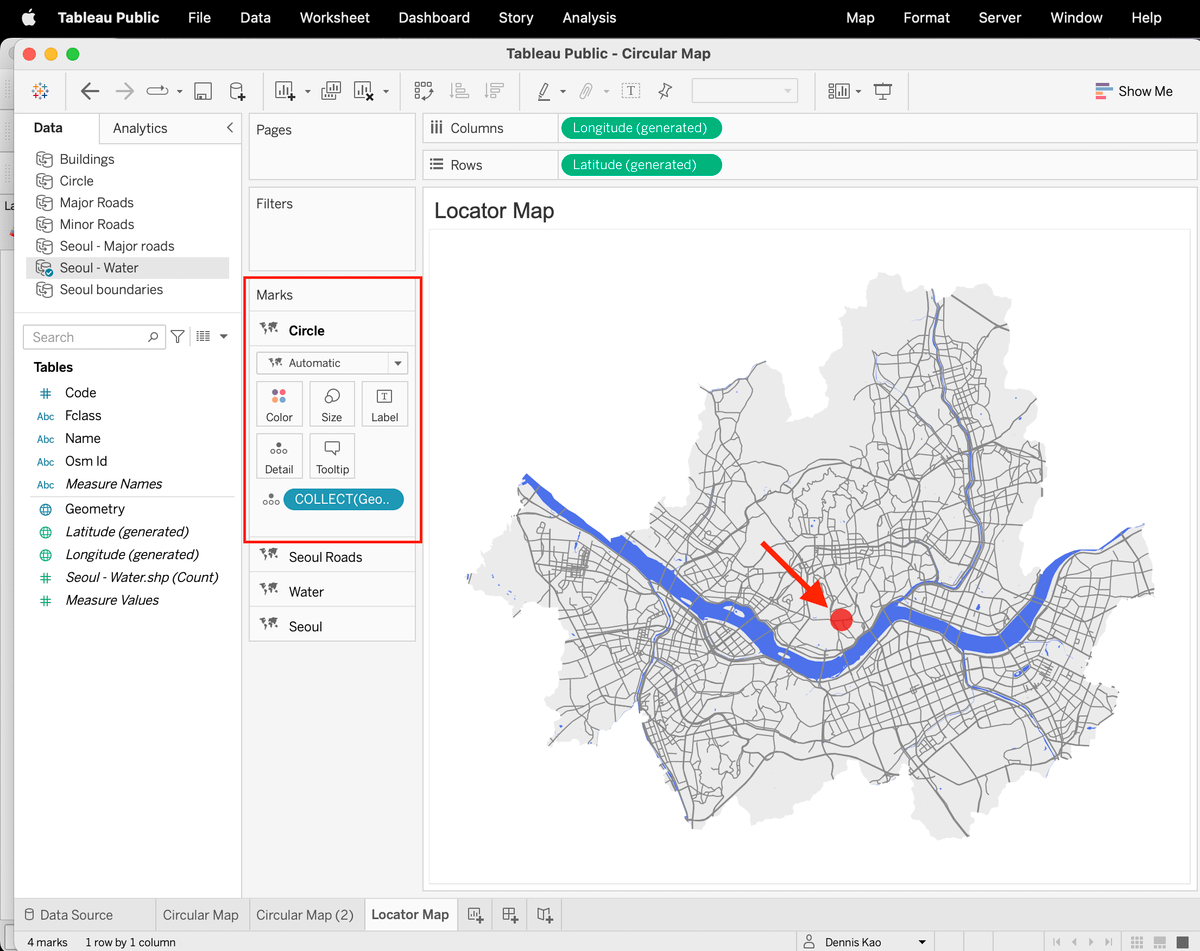Open Color card in Marks

coord(279,404)
